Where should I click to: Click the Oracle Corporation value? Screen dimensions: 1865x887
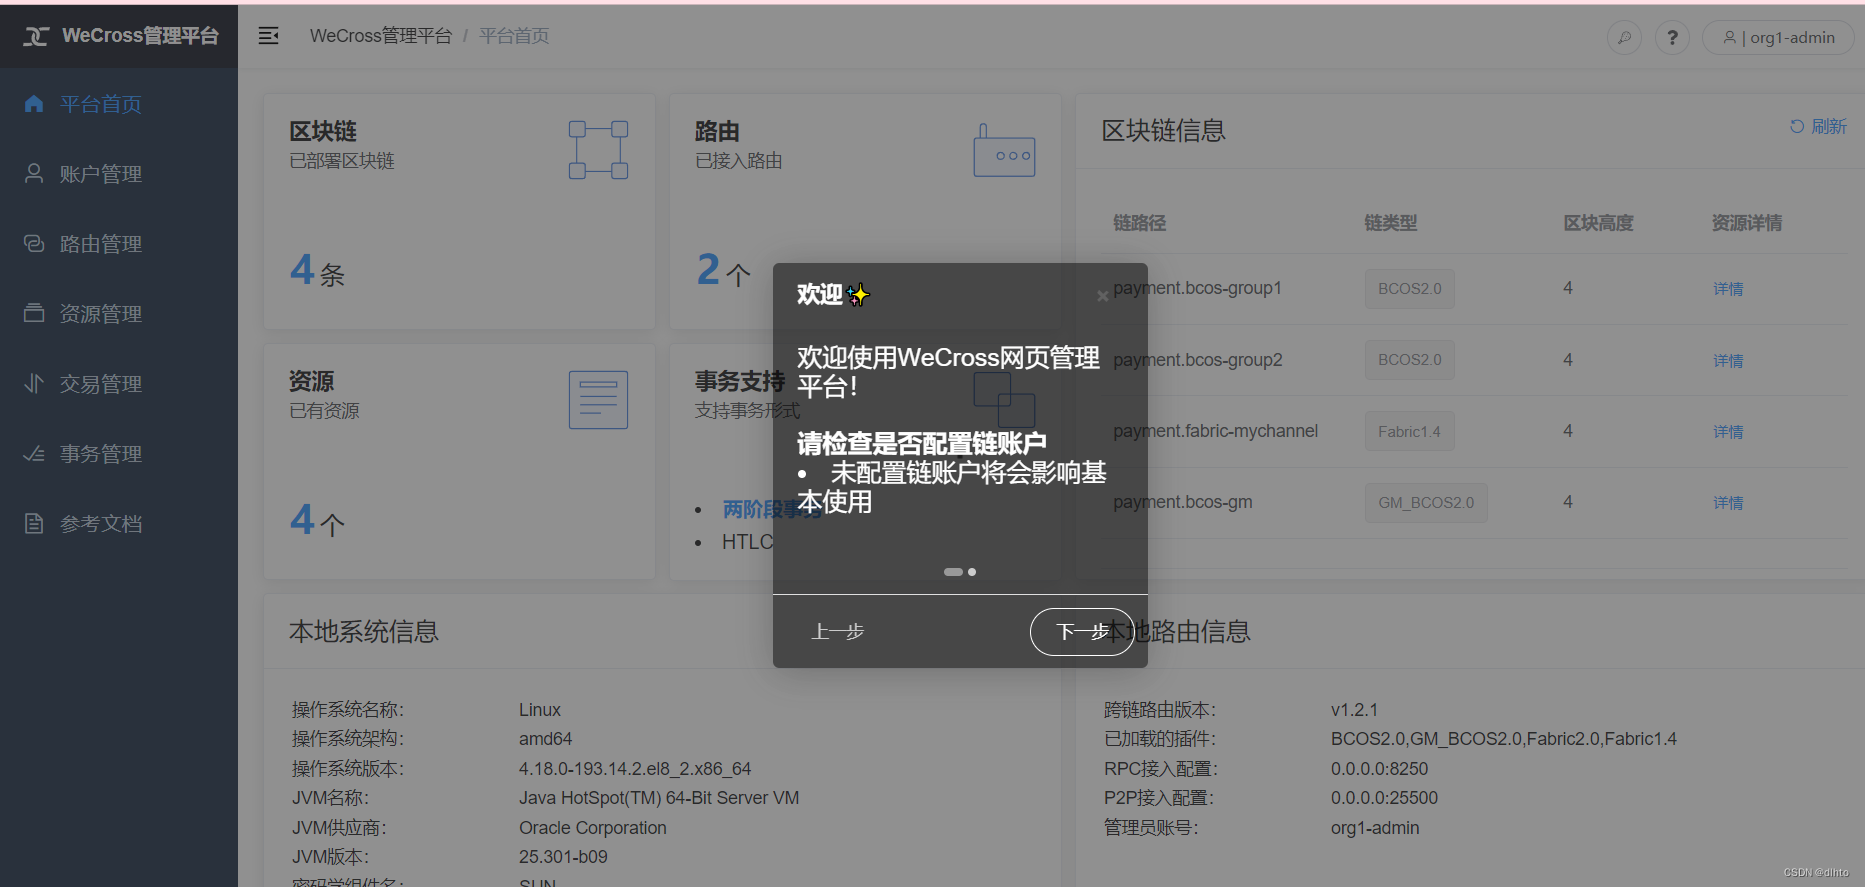593,828
